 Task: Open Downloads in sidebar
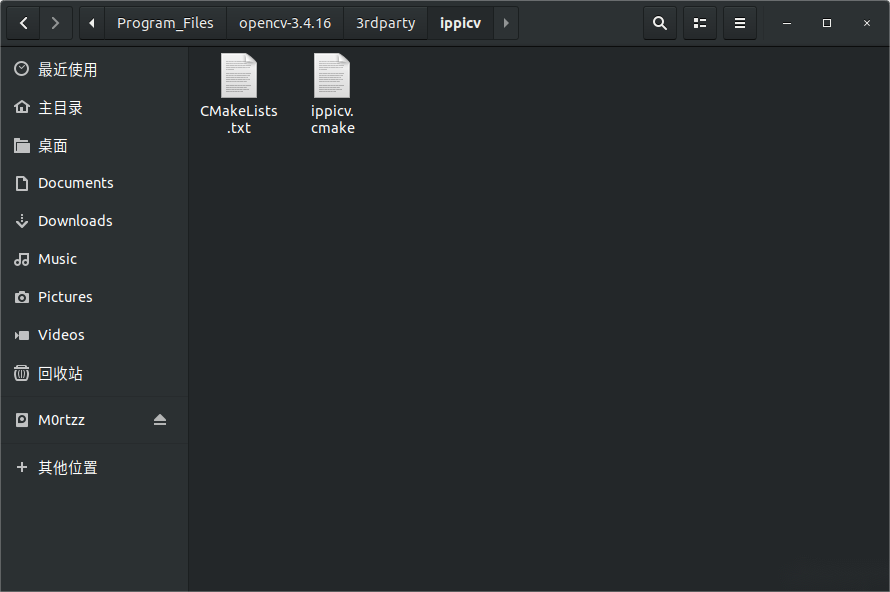point(94,221)
